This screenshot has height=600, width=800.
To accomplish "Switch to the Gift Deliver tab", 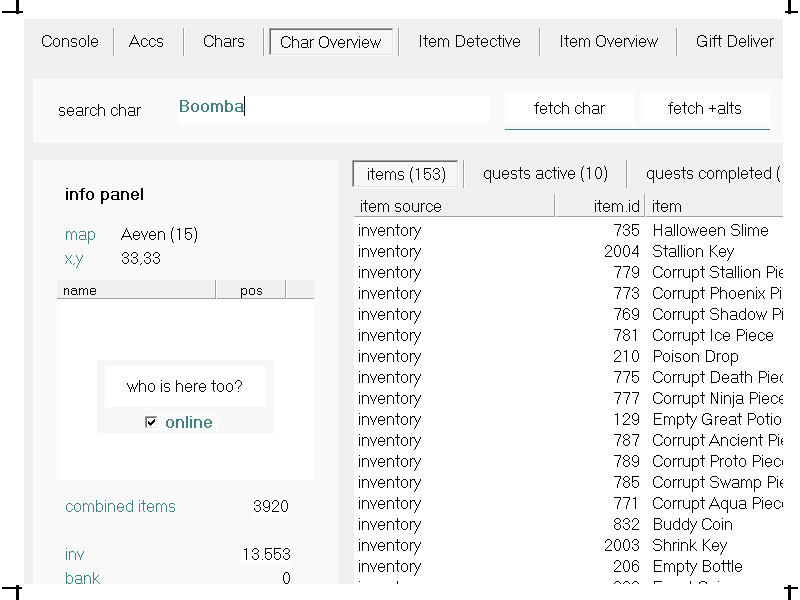I will click(734, 42).
